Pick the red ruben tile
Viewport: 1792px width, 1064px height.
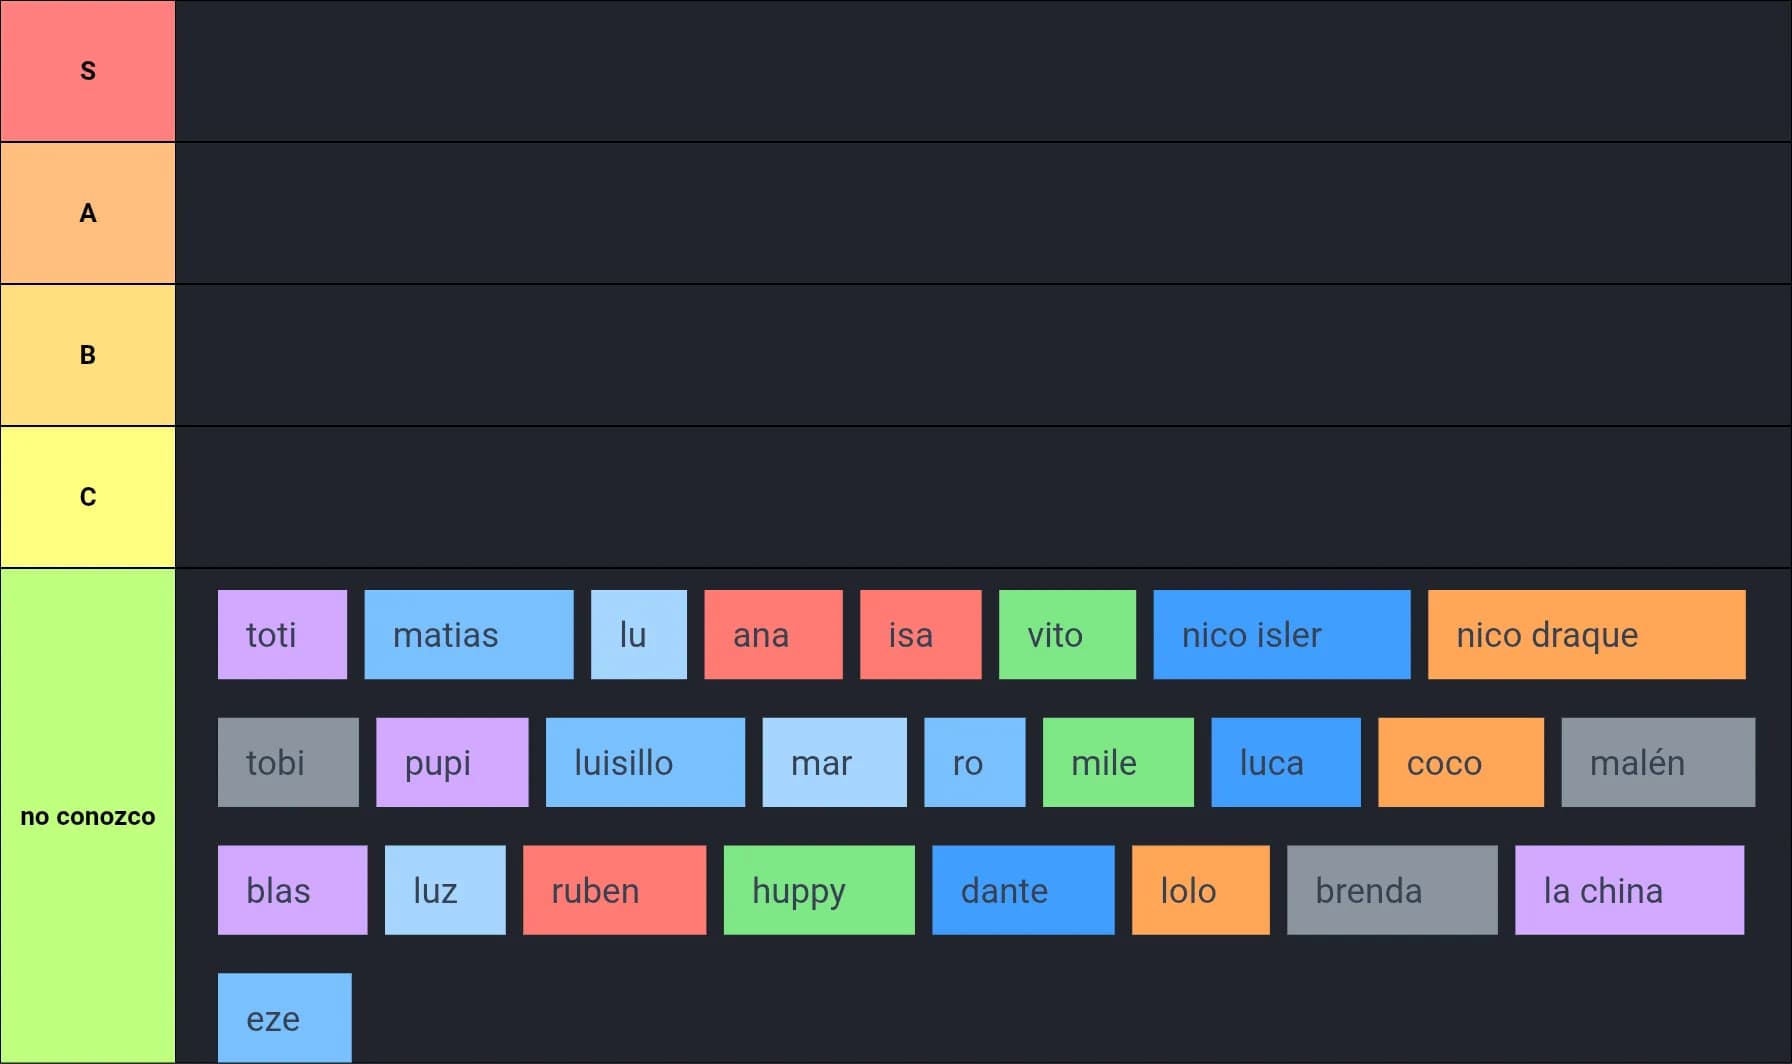[614, 890]
